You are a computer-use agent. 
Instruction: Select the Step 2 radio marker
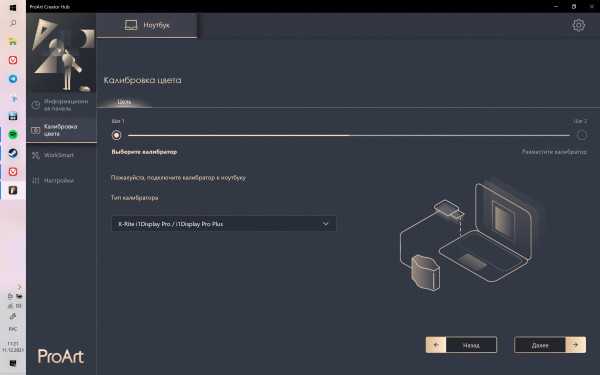582,135
